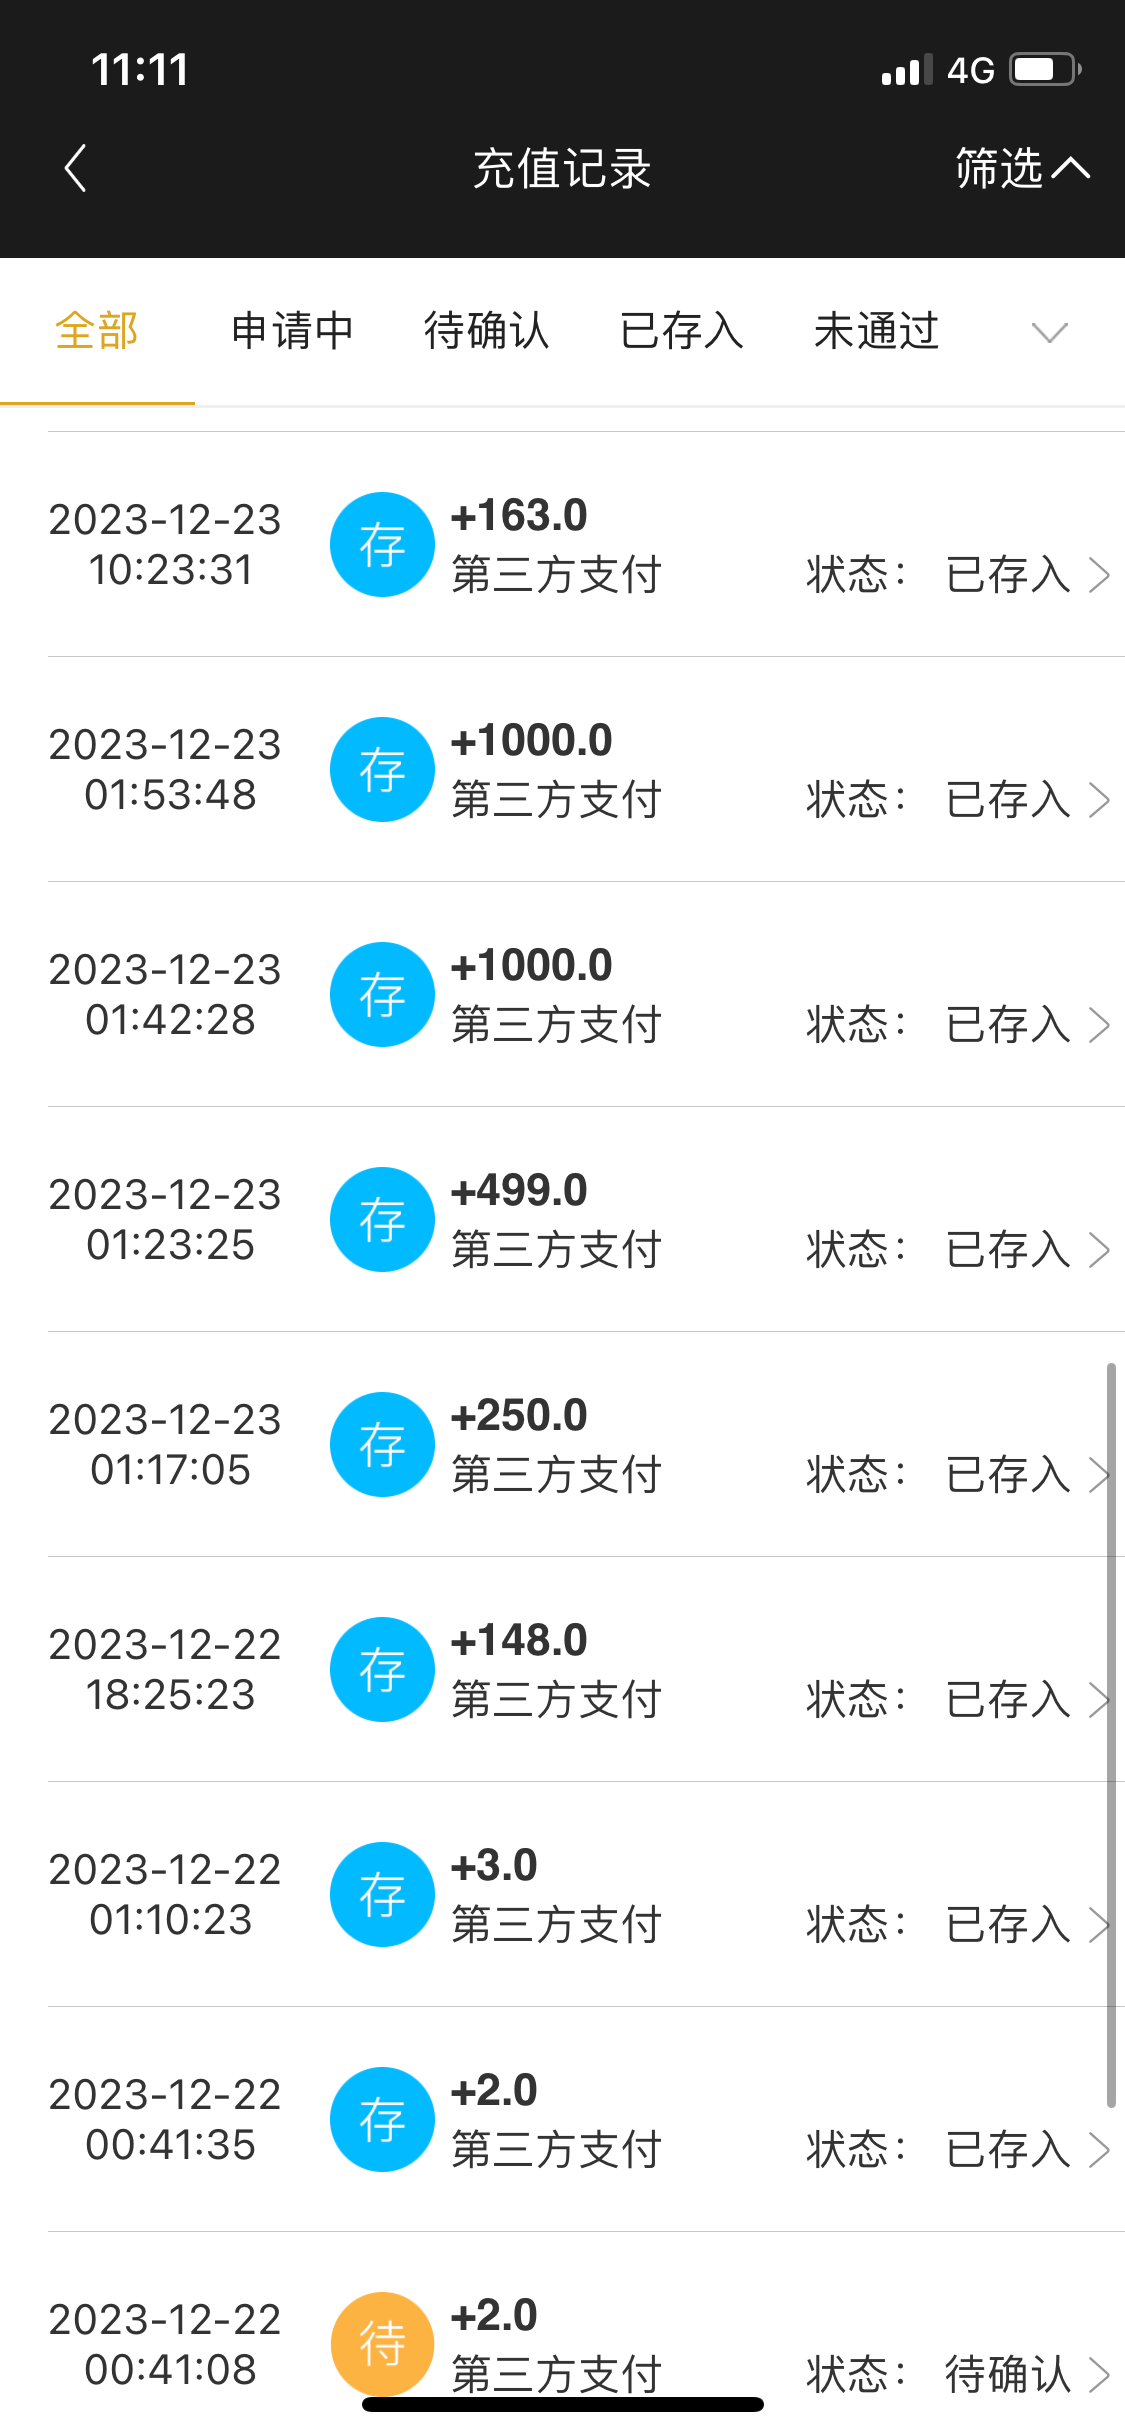Select the 已存入 tab
The height and width of the screenshot is (2436, 1125).
682,332
